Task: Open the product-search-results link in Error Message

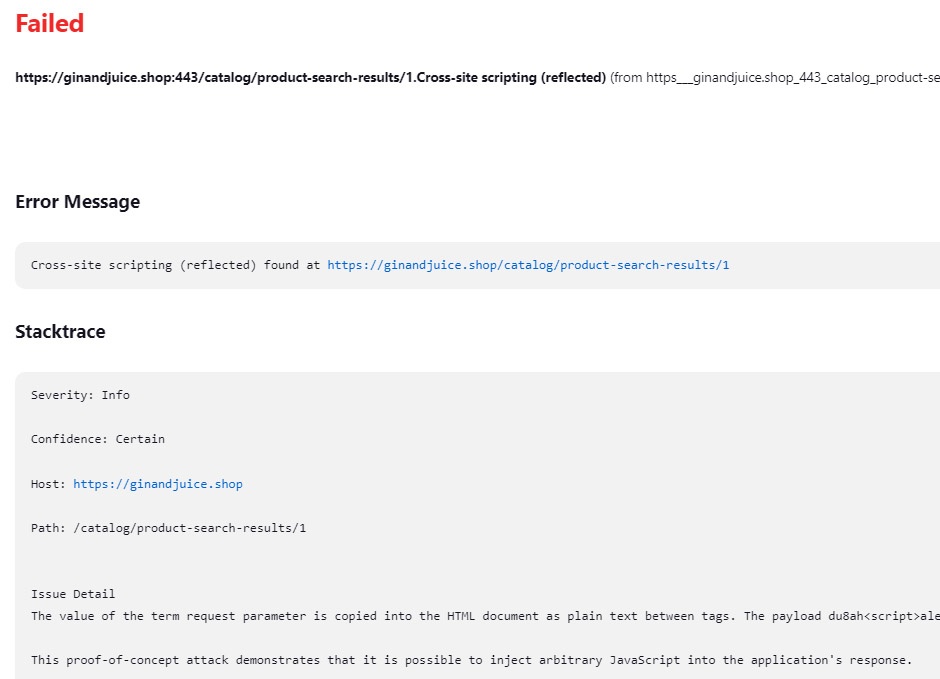Action: [x=528, y=265]
